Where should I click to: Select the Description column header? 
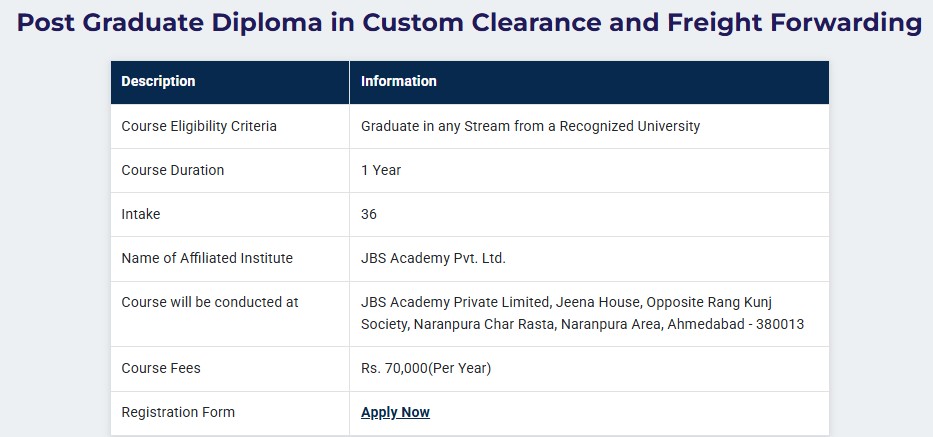coord(158,81)
